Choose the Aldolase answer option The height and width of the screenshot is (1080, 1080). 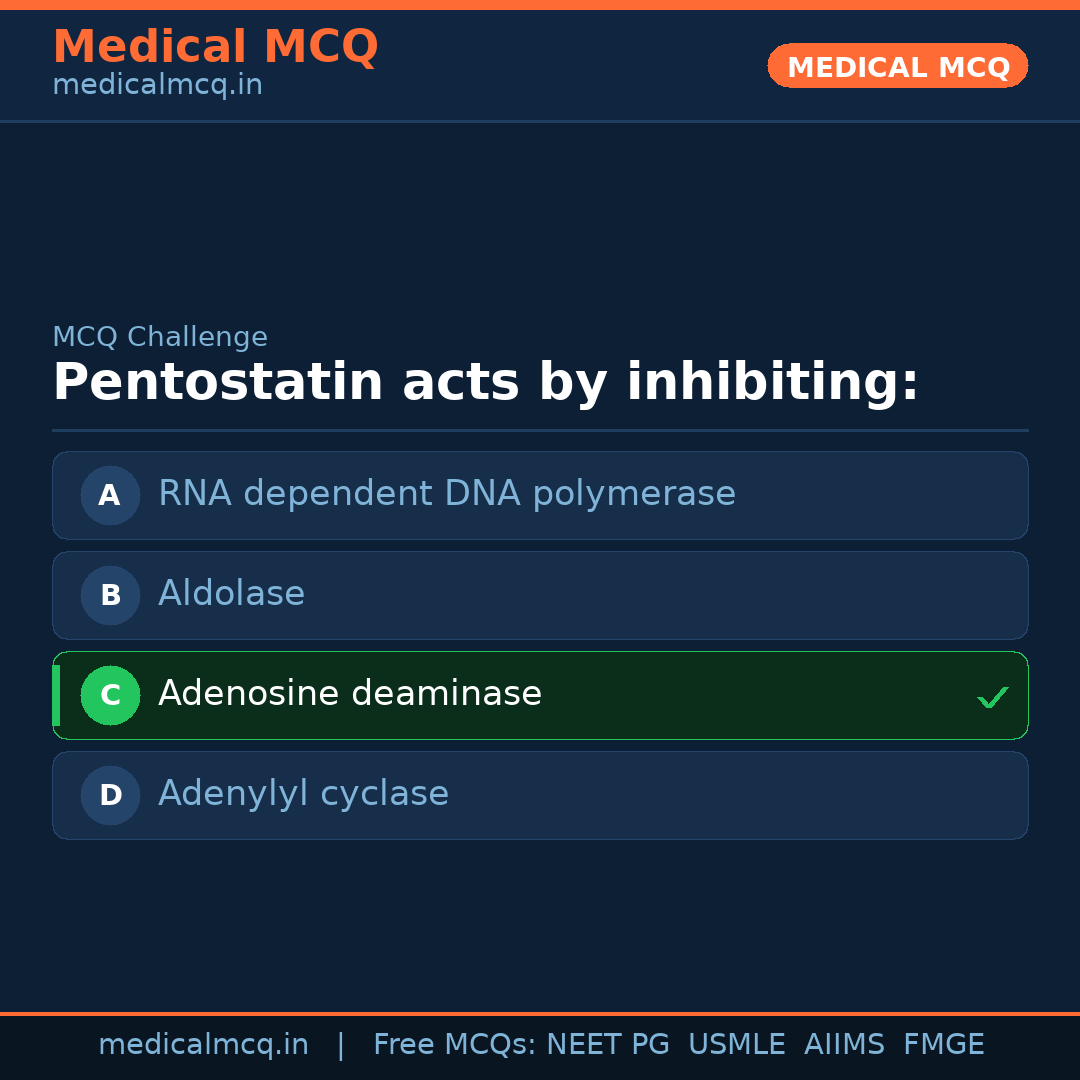[x=231, y=594]
